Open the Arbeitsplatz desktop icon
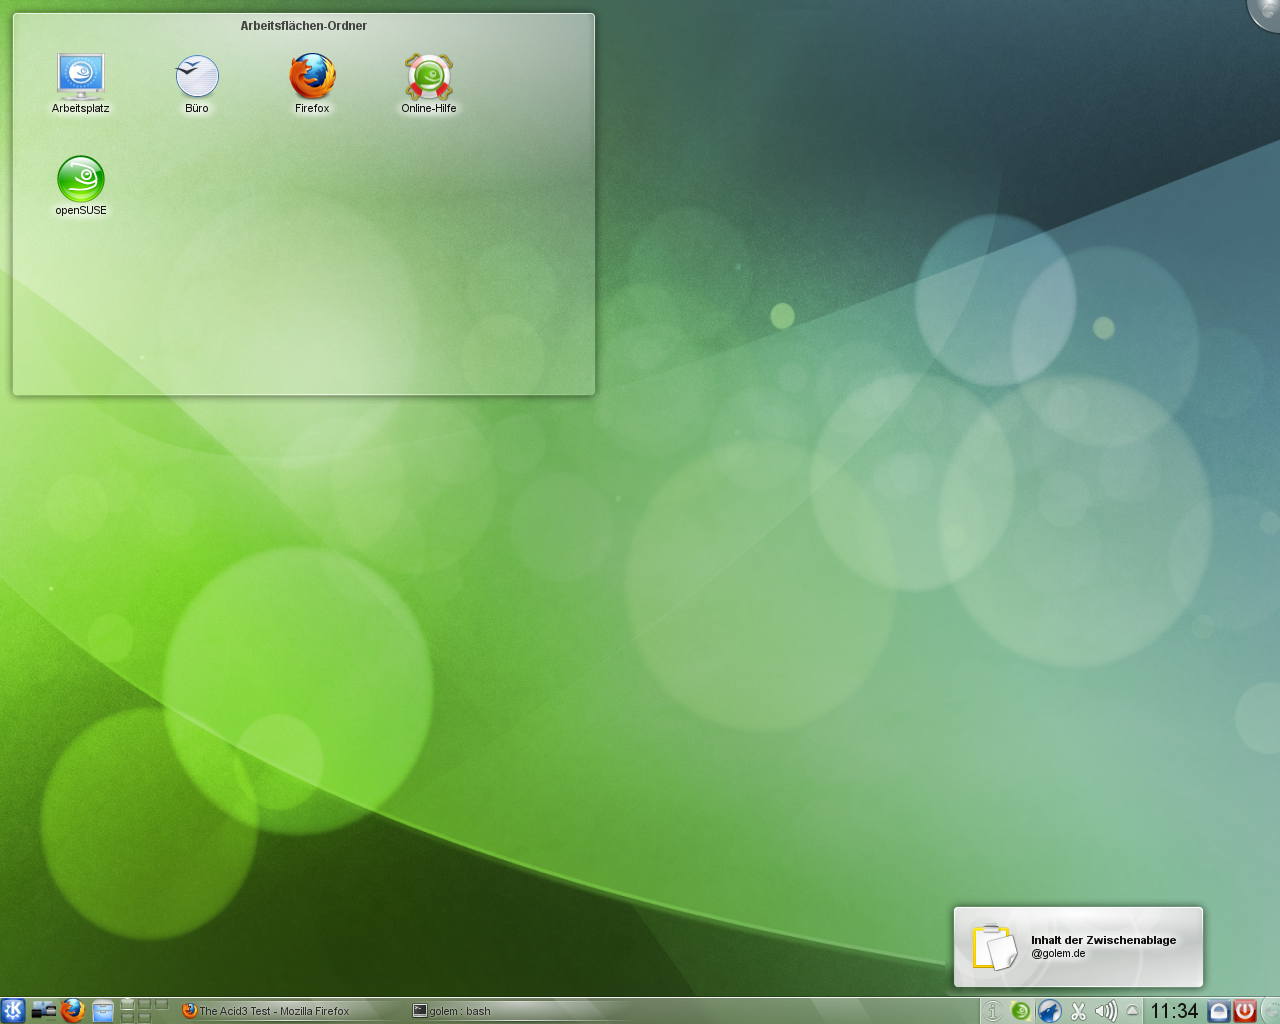Screen dimensions: 1280x1024 tap(80, 78)
